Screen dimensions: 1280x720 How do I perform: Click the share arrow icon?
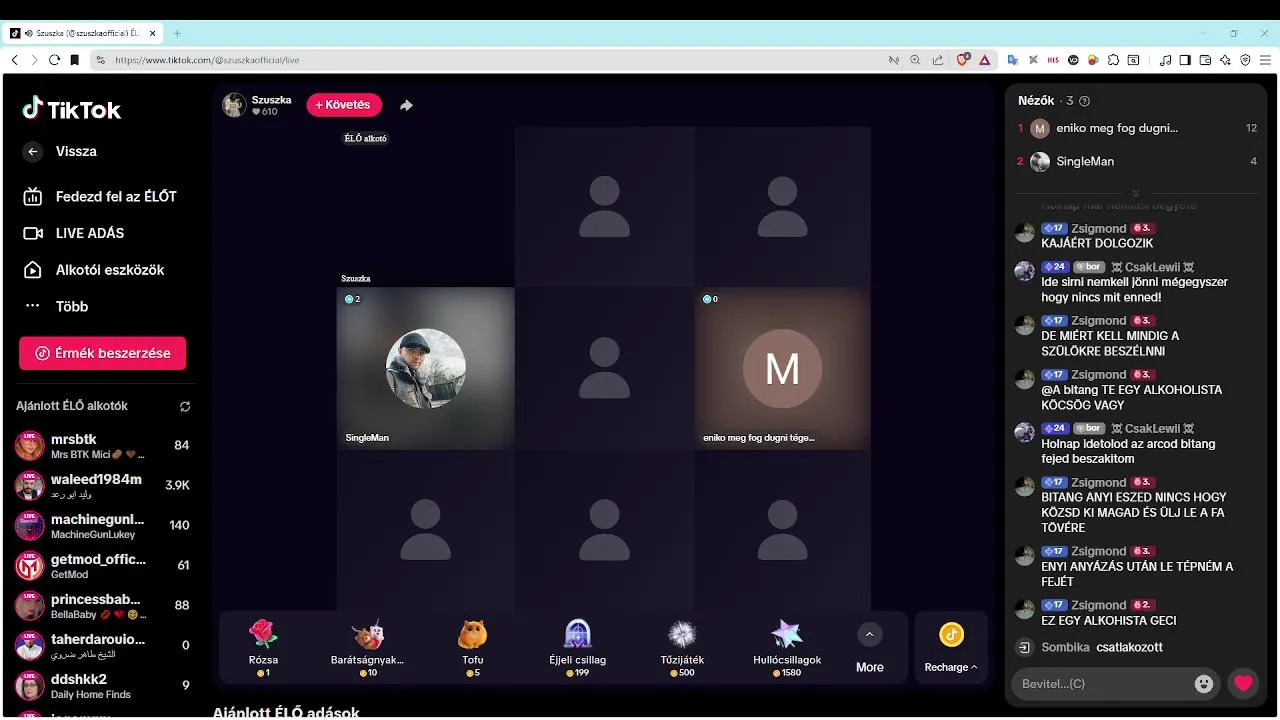click(x=406, y=105)
